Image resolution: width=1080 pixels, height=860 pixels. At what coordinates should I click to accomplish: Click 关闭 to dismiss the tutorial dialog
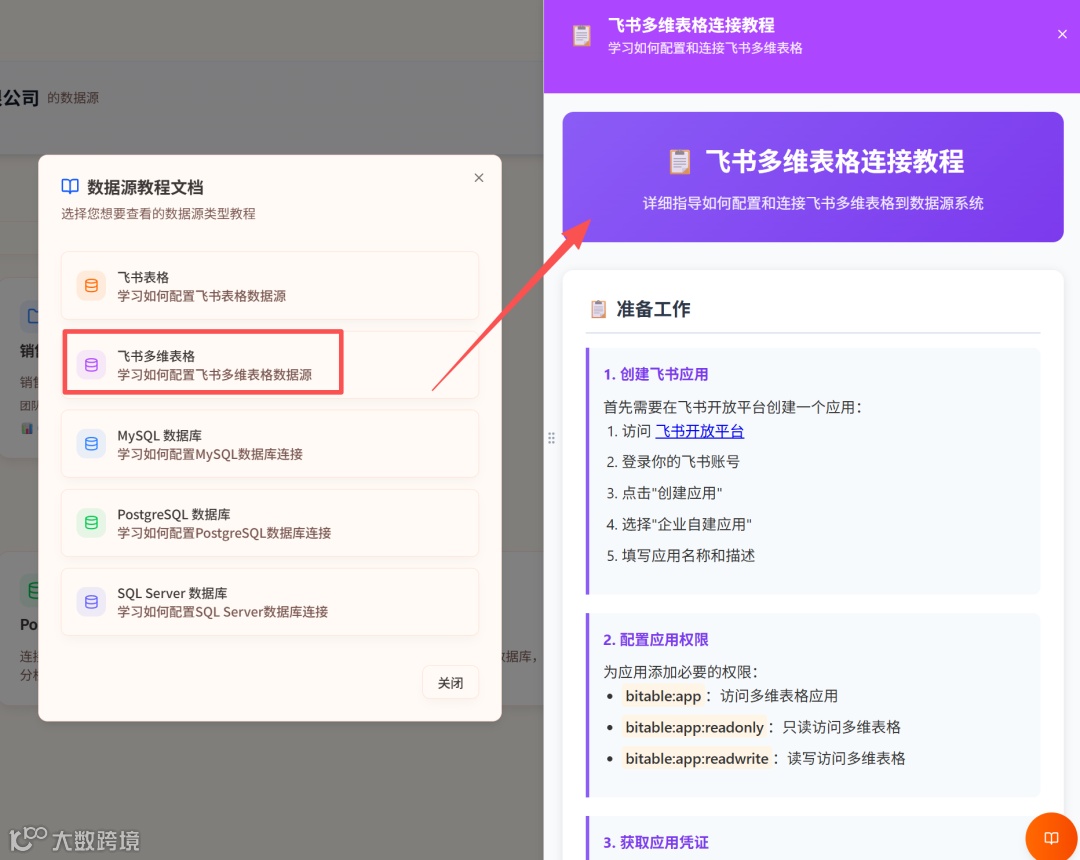[450, 682]
